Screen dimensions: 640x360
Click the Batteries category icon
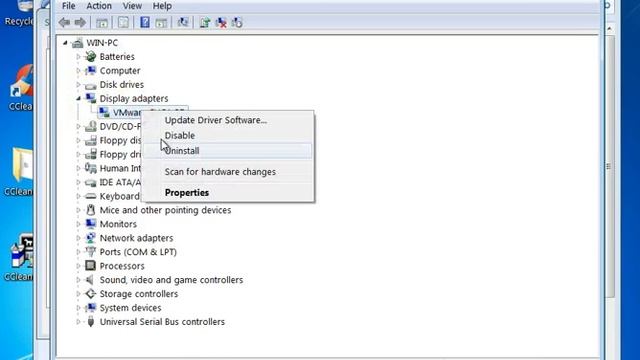click(x=91, y=57)
